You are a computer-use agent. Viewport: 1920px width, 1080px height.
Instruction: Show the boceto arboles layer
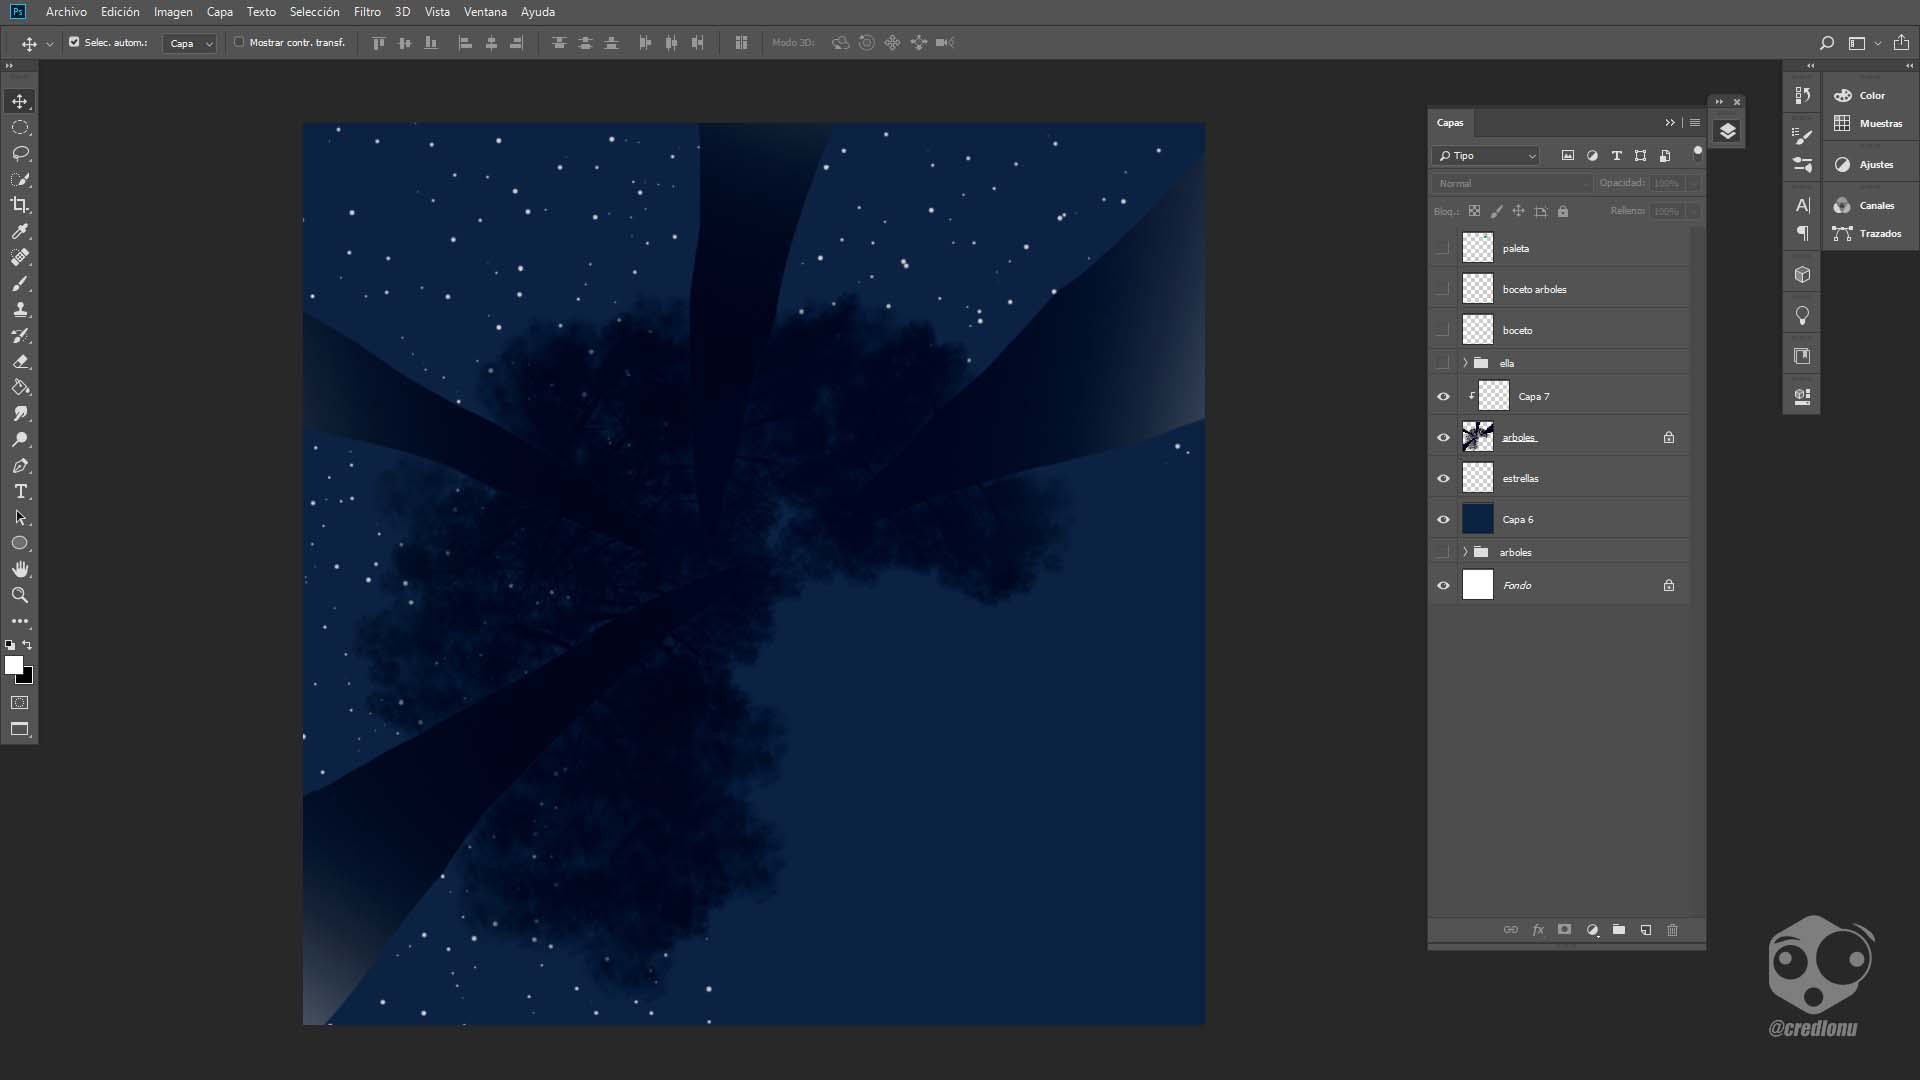pos(1443,289)
